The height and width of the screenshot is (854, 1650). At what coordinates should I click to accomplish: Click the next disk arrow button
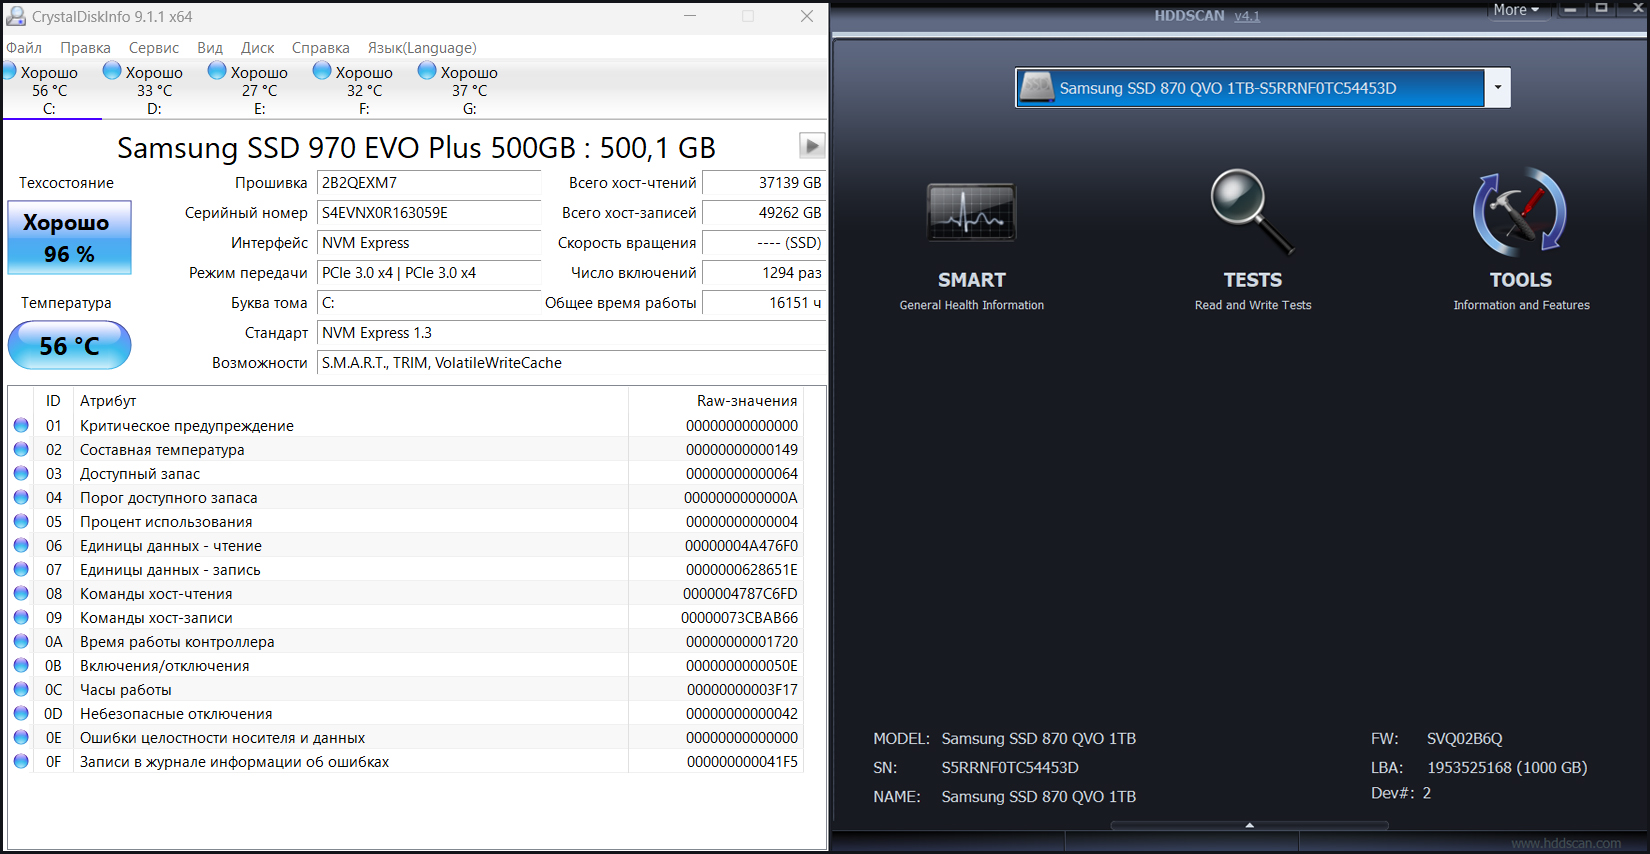pyautogui.click(x=812, y=146)
